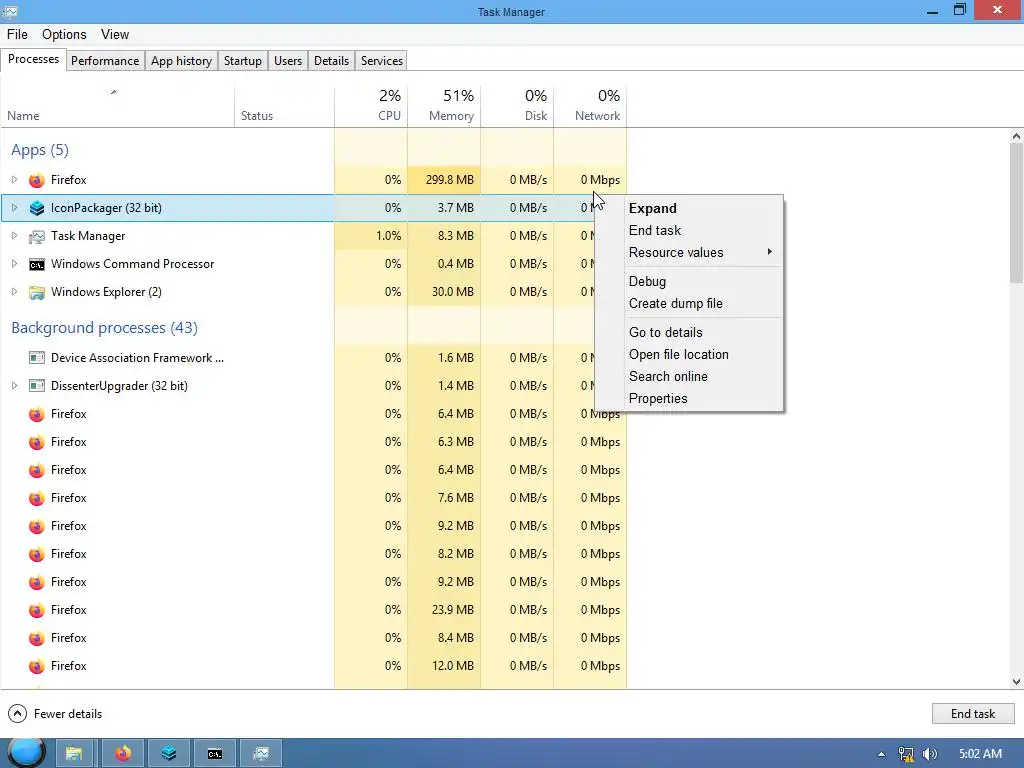Expand the Windows Explorer (2) row

coord(14,292)
